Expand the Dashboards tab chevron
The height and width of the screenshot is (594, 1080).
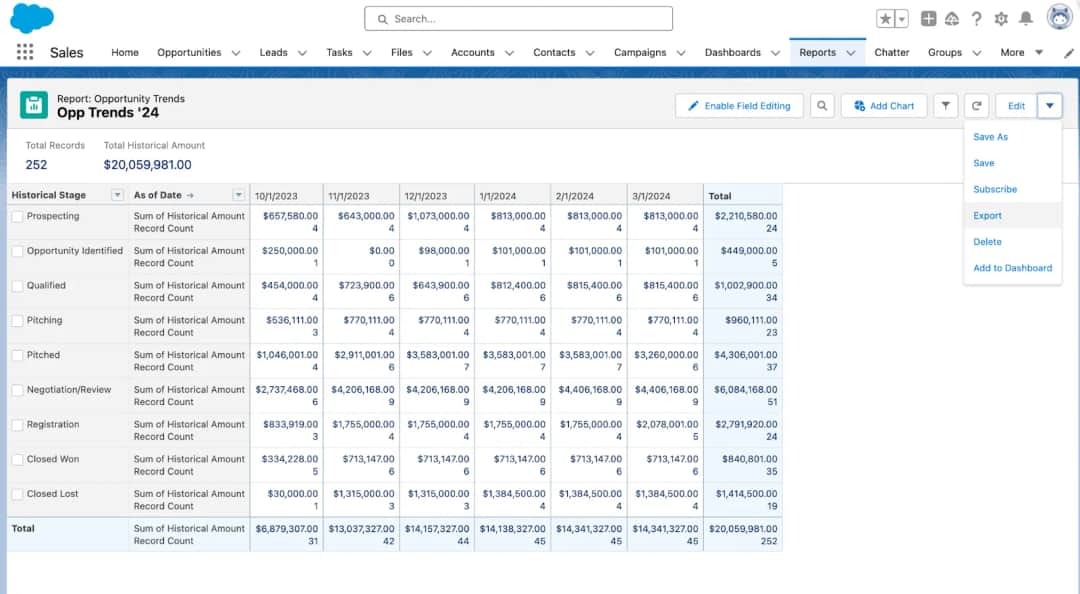[775, 53]
